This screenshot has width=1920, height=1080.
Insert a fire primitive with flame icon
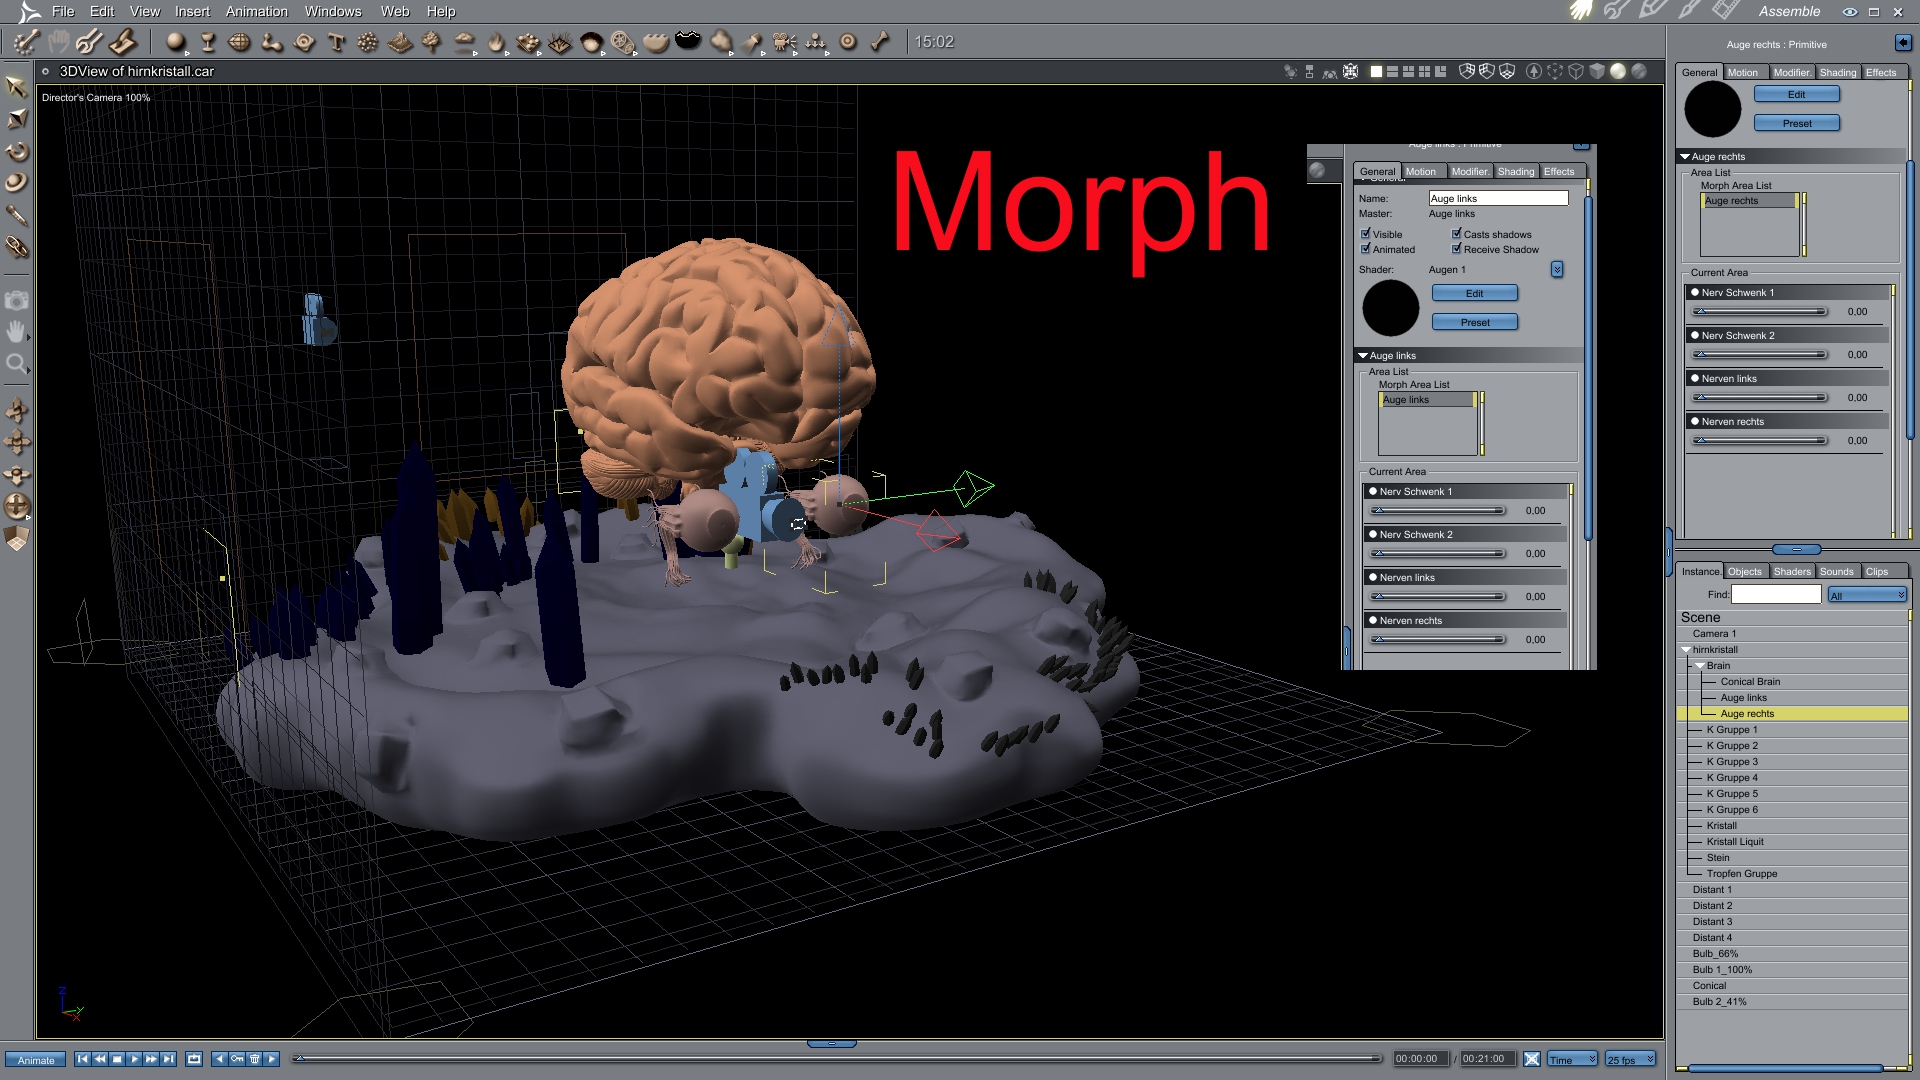(497, 42)
